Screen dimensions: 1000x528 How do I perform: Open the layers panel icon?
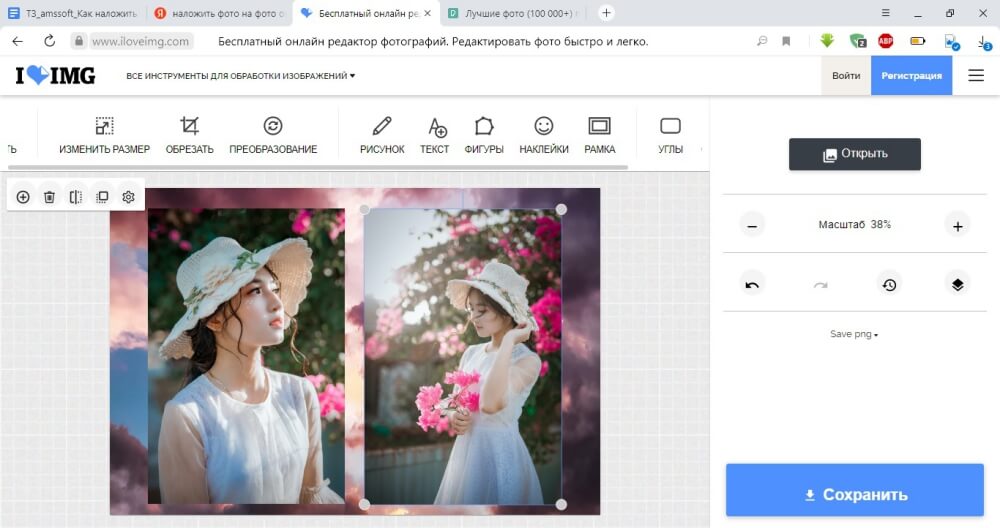click(957, 284)
